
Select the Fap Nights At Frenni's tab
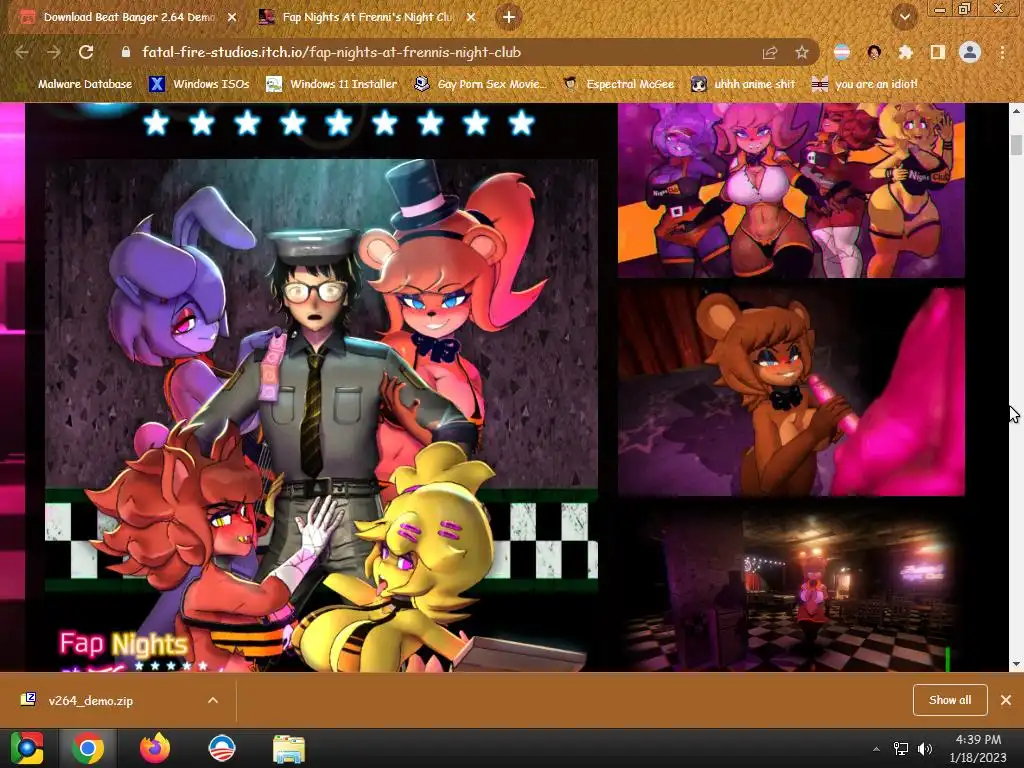pos(367,17)
